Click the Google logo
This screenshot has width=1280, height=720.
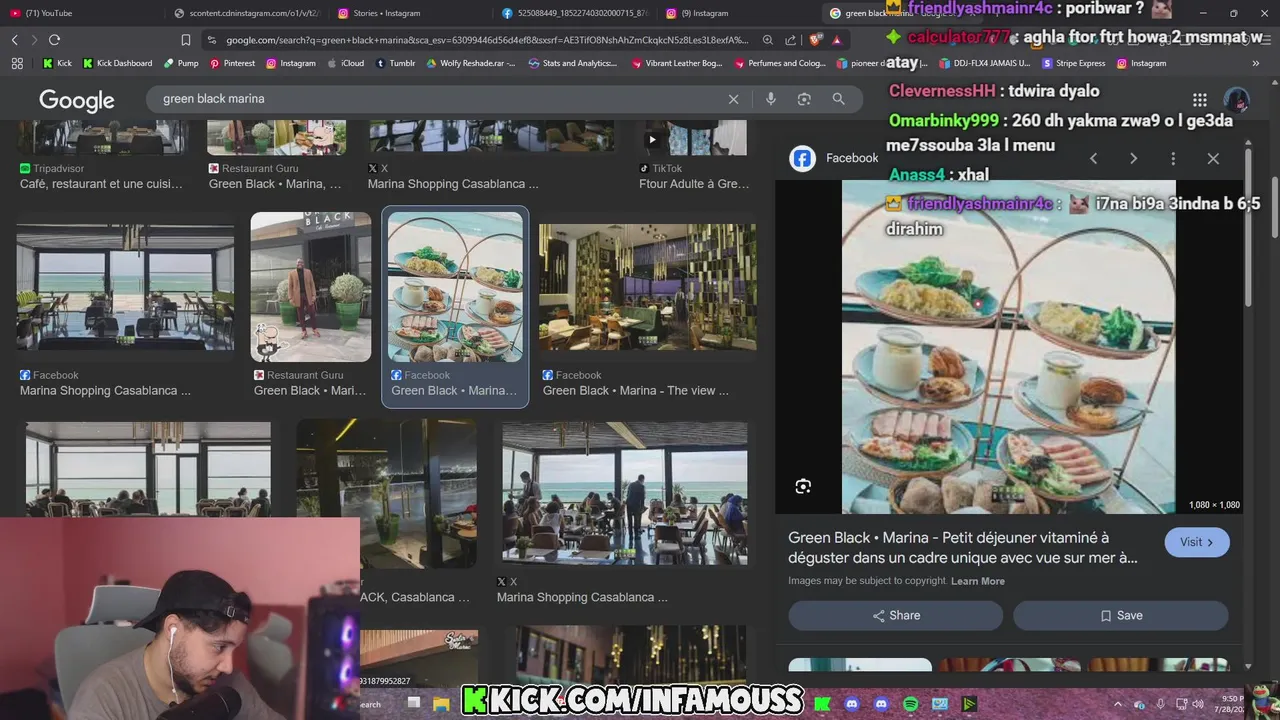pos(77,100)
